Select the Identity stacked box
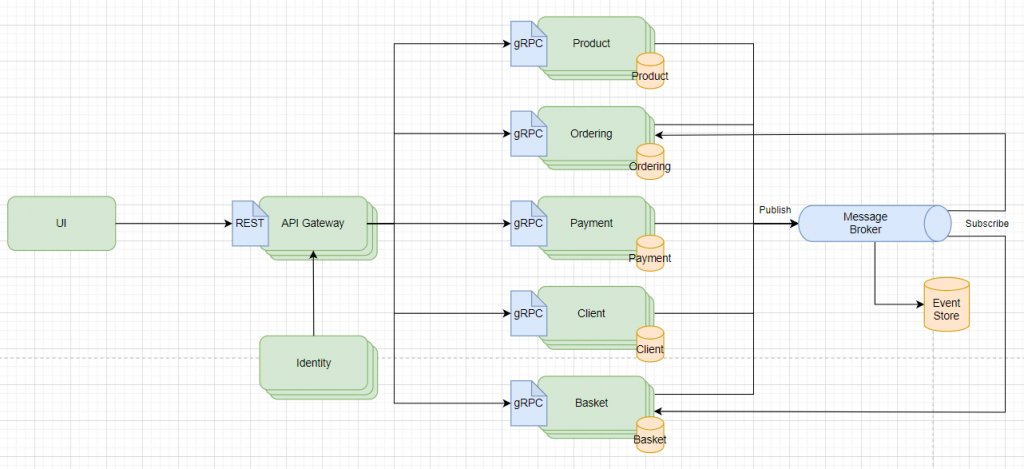Screen dimensions: 1024x469 [318, 367]
